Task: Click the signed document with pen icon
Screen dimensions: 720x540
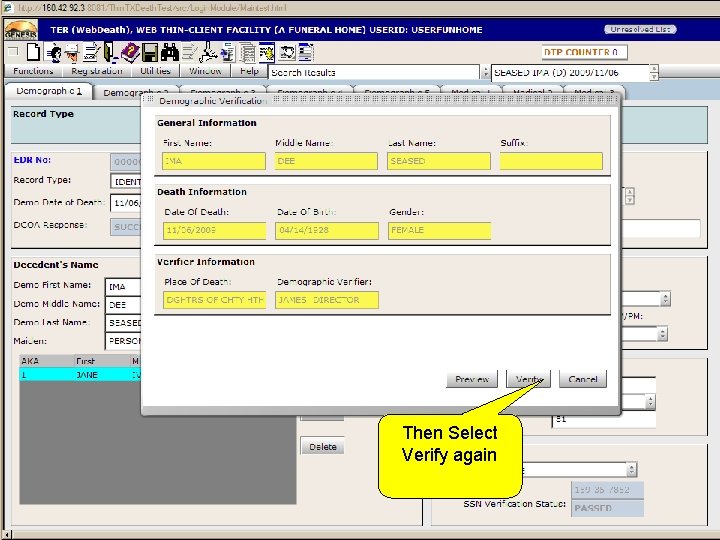Action: click(91, 52)
